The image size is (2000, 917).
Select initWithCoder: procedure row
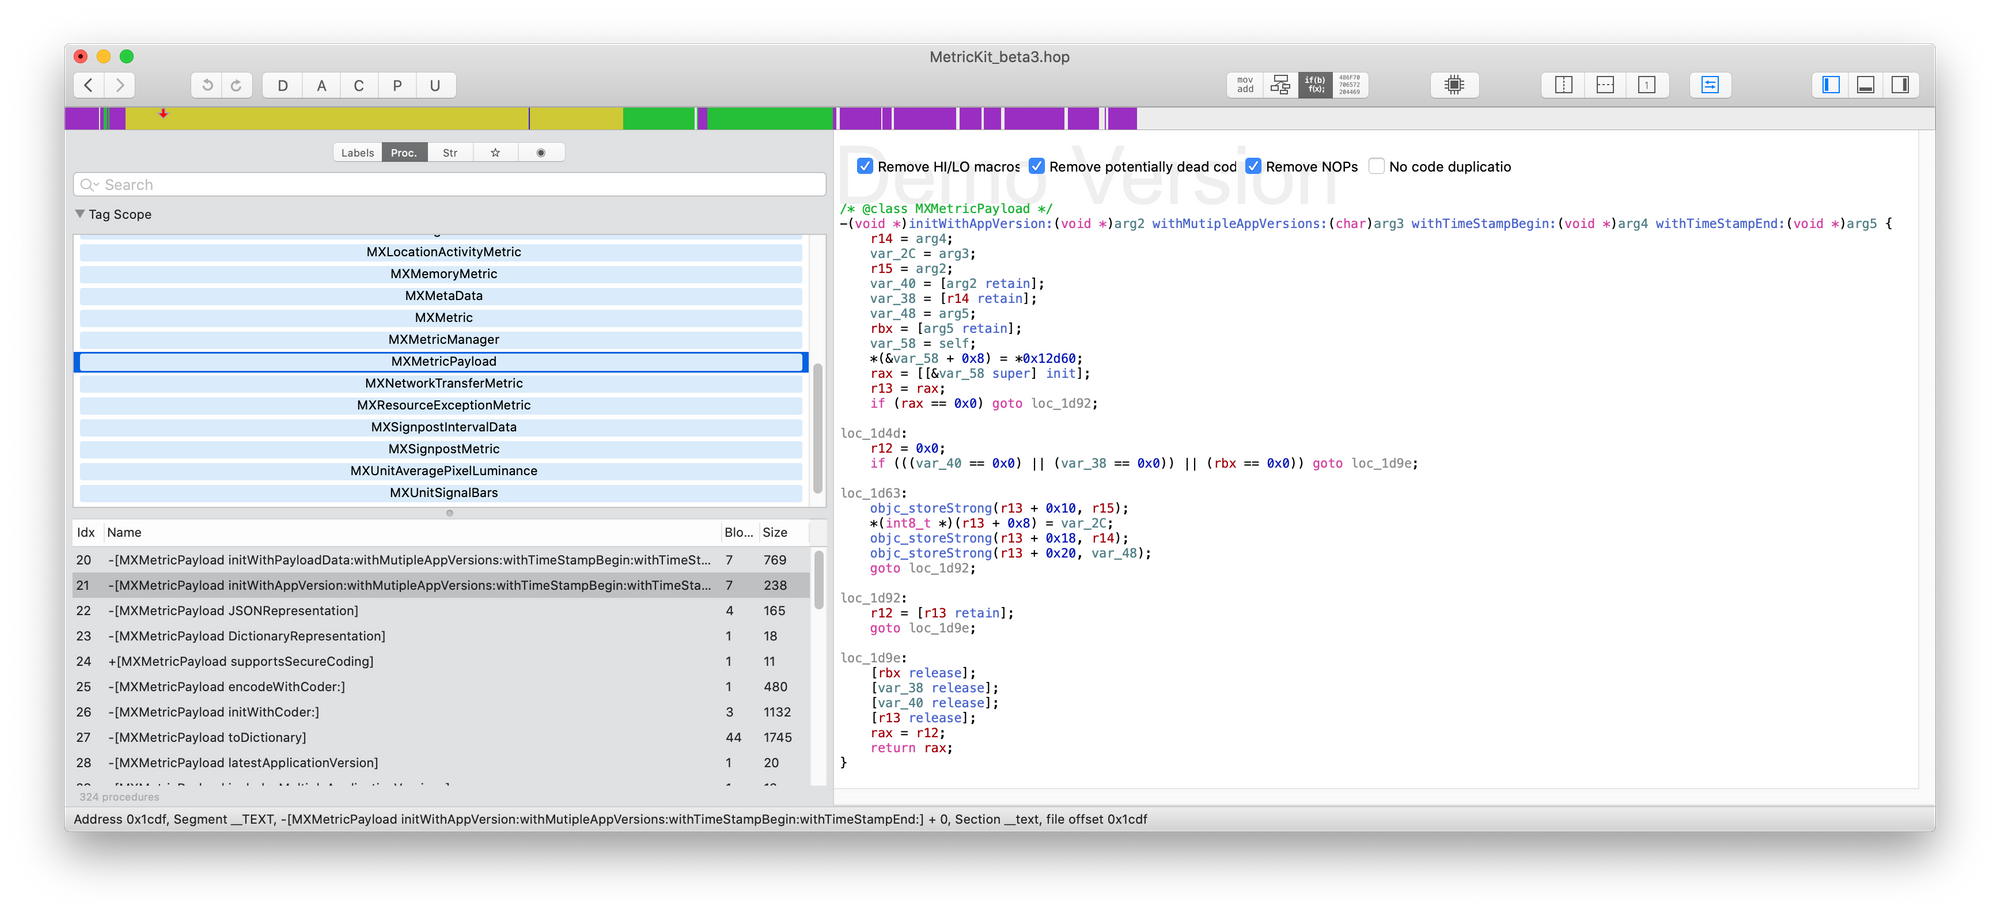(441, 712)
